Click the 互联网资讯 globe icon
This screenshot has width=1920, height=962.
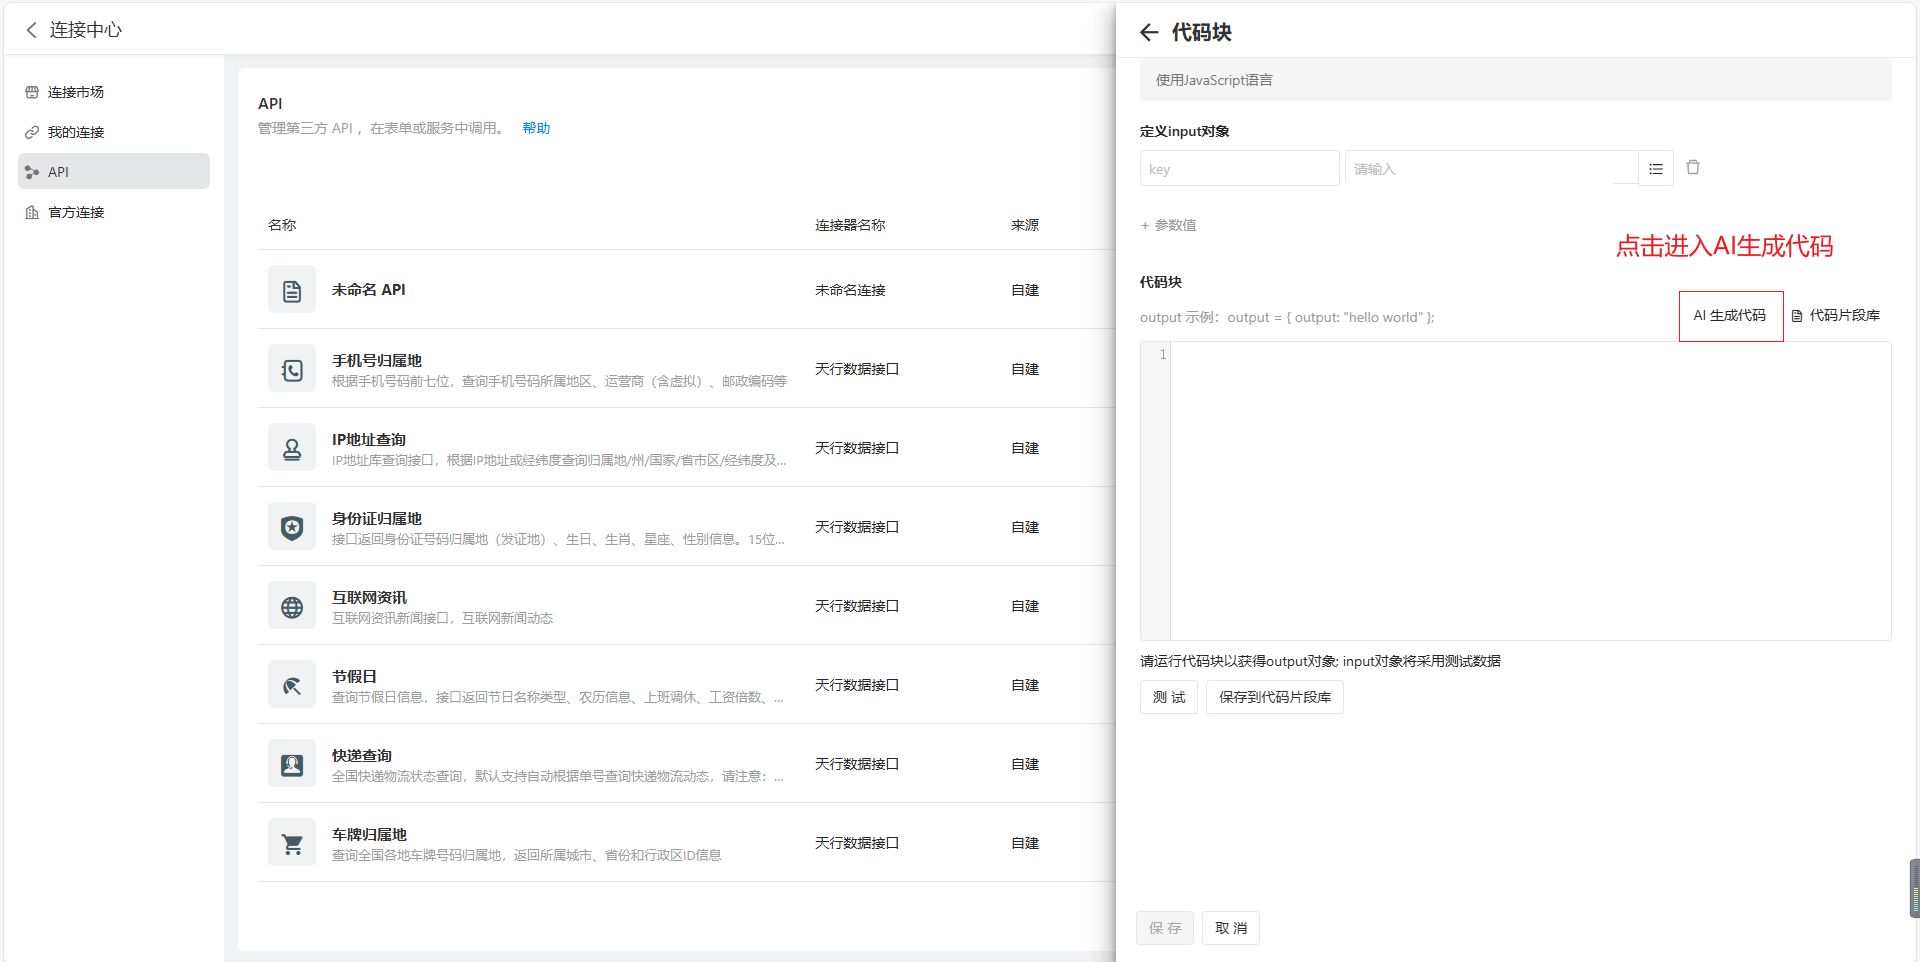[x=292, y=607]
